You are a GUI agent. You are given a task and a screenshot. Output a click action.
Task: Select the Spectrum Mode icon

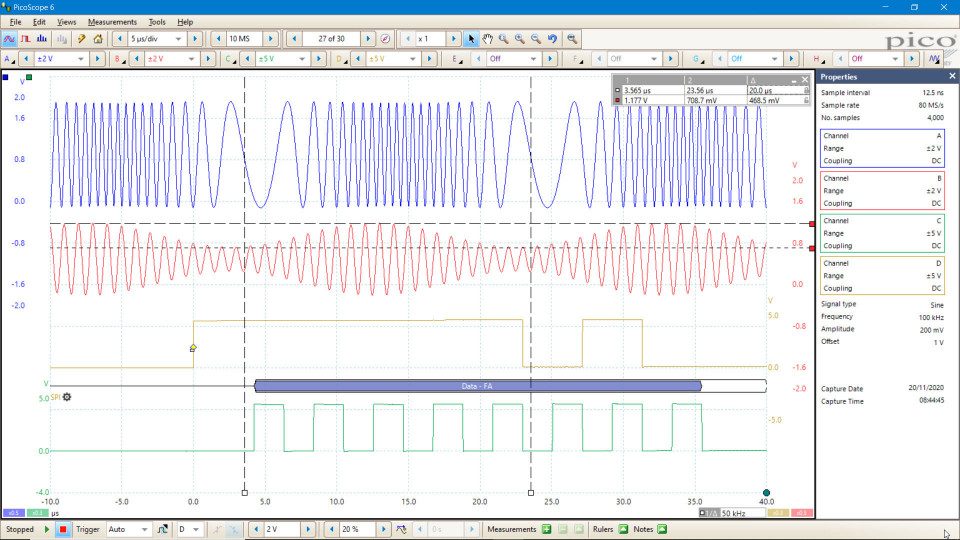tap(41, 39)
